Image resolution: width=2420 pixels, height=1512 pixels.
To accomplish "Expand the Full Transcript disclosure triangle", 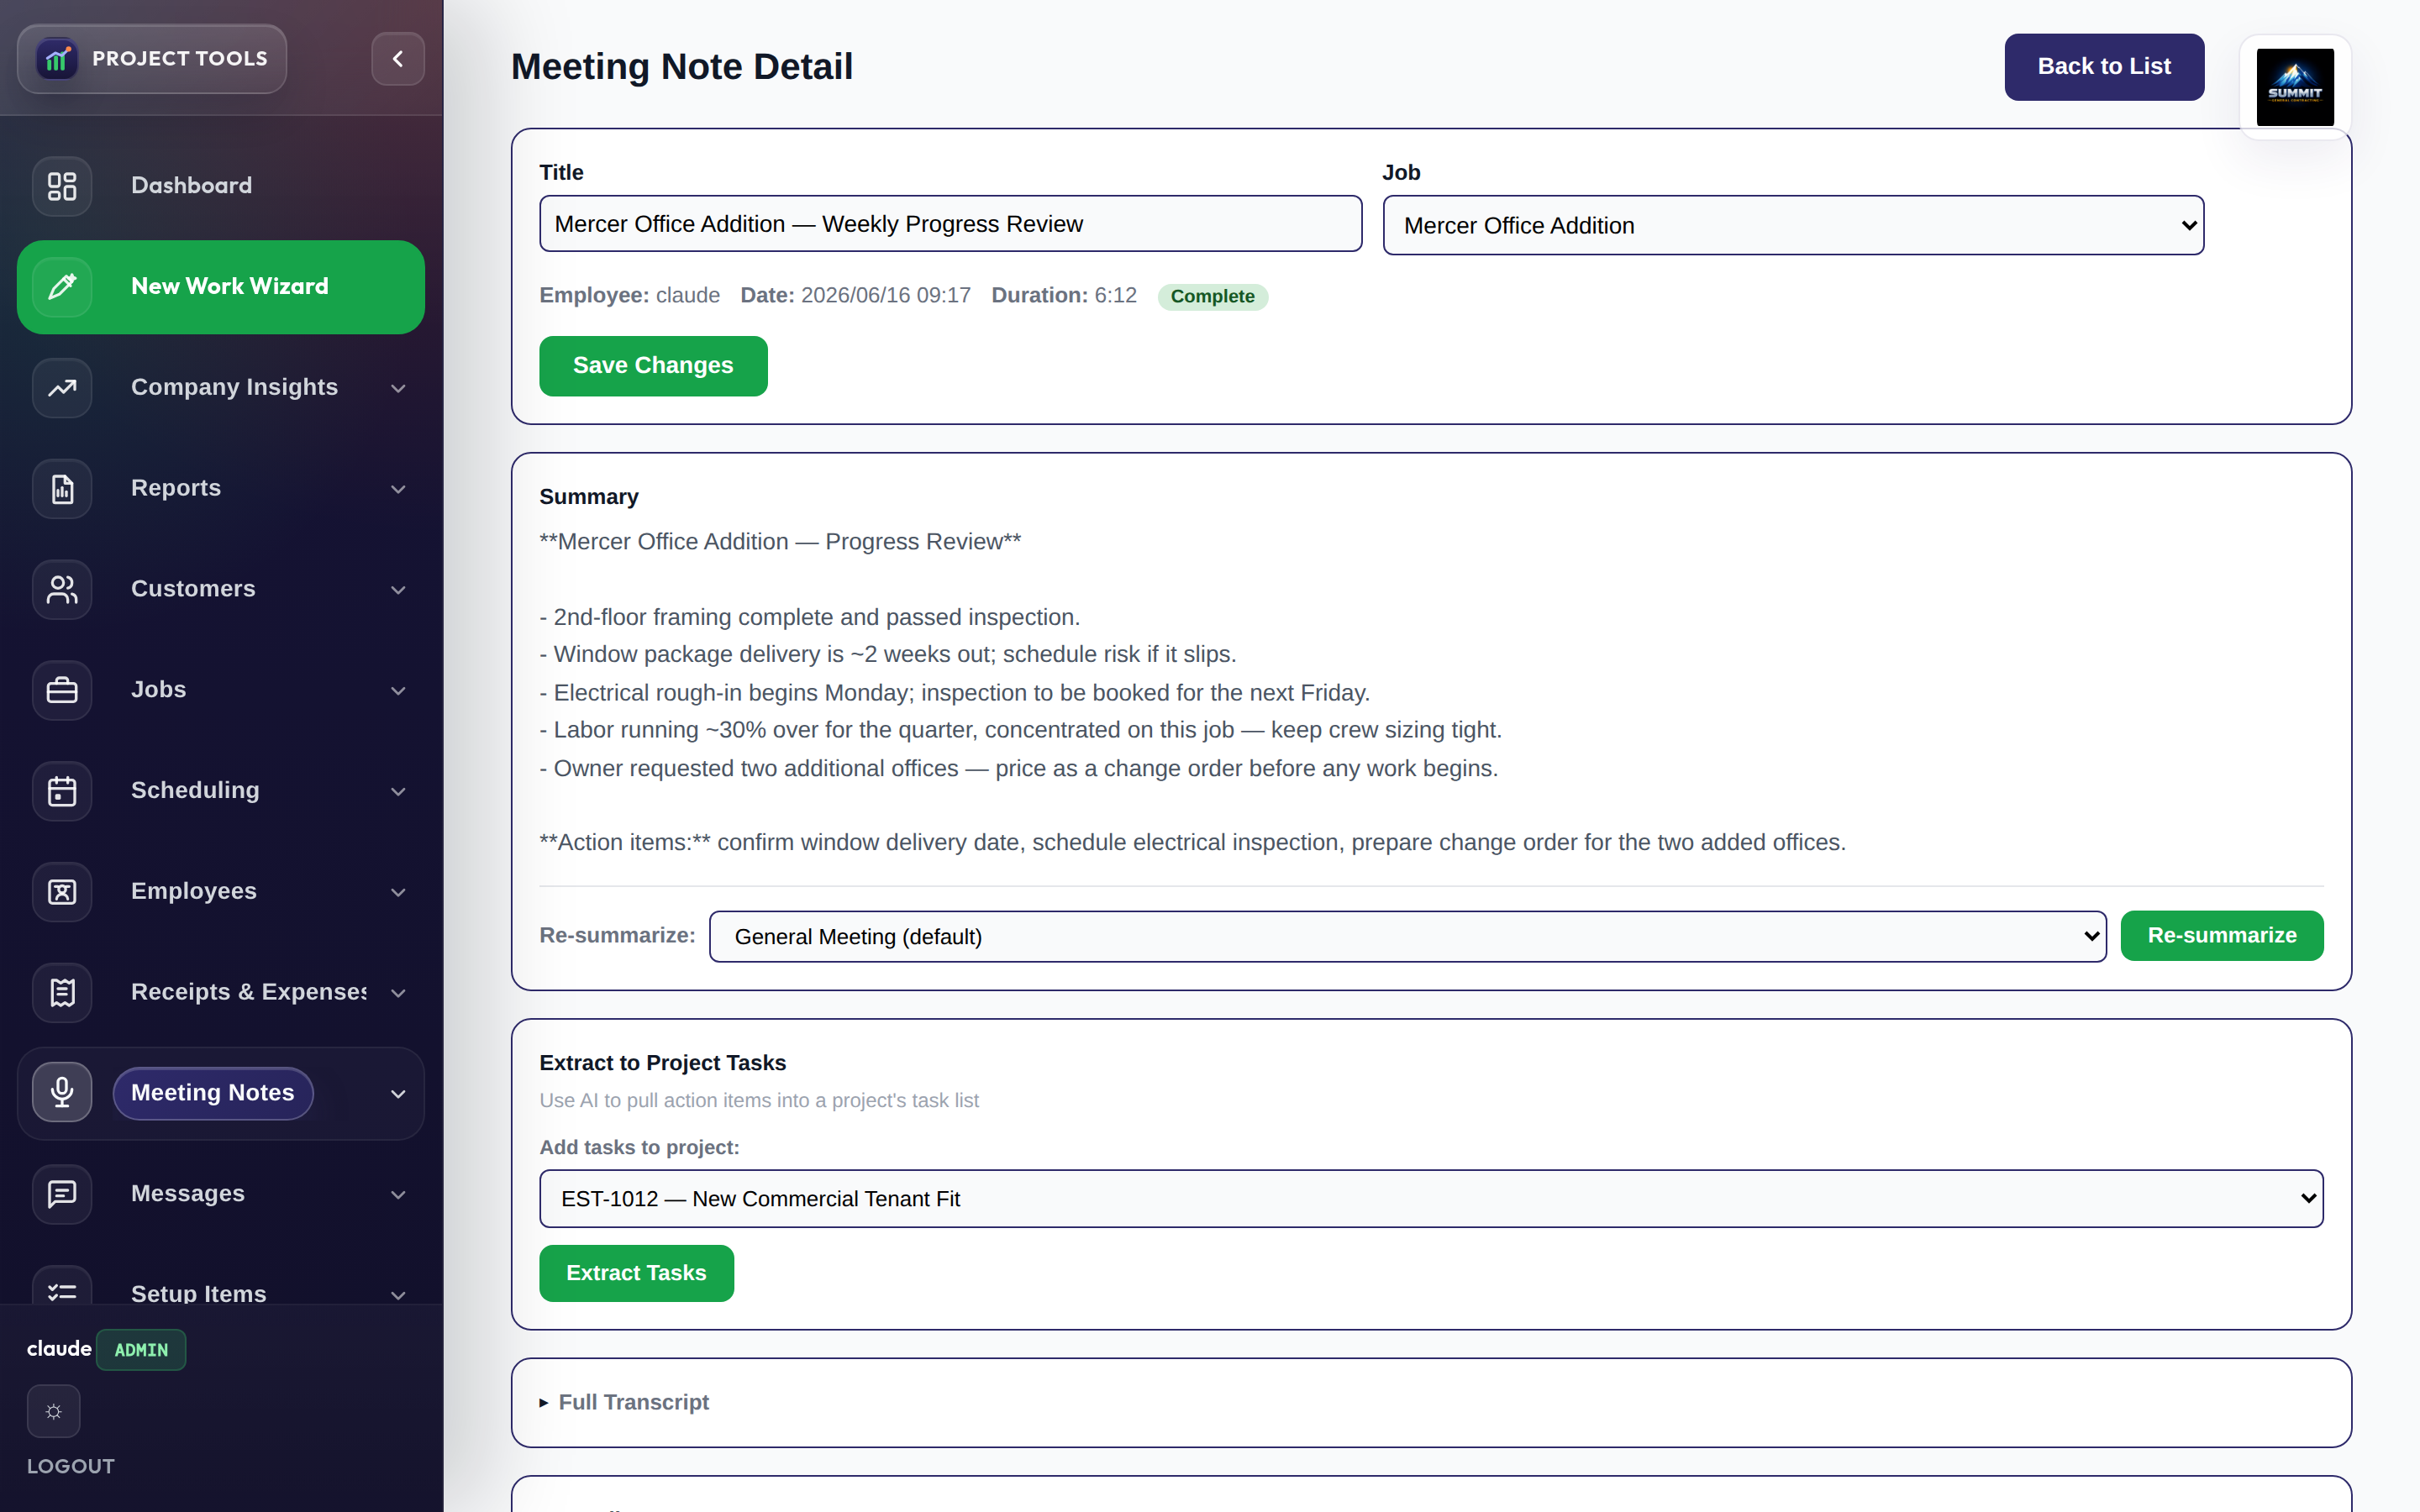I will 544,1403.
